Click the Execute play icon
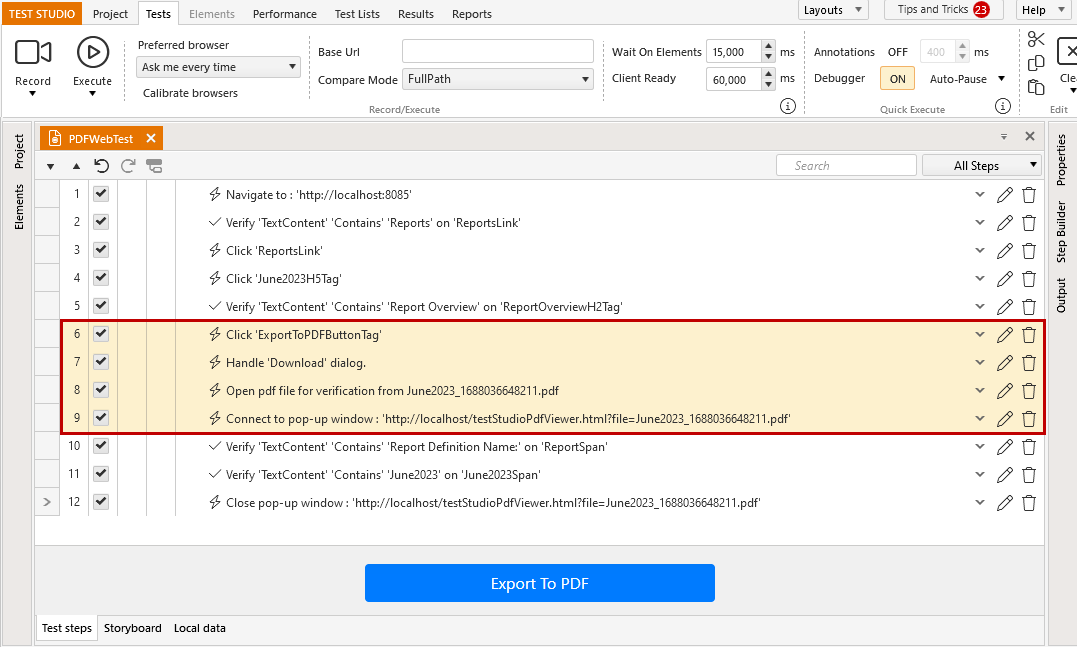Viewport: 1077px width, 647px height. [93, 52]
